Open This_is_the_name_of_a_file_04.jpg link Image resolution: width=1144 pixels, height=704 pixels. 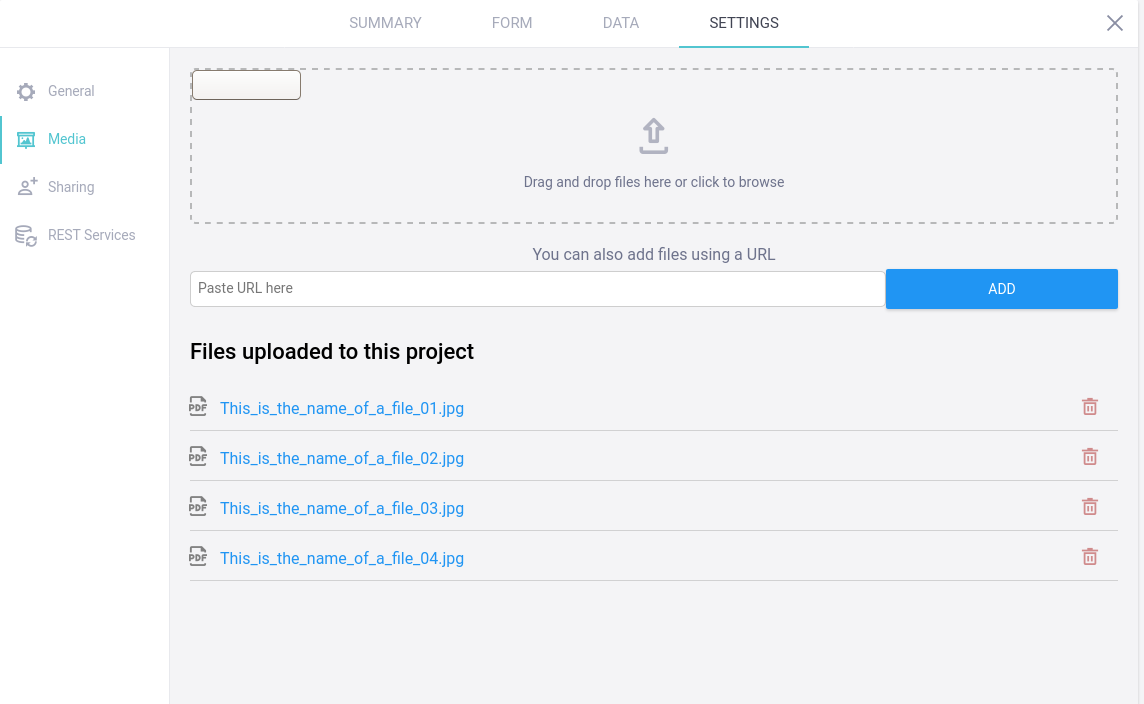pos(342,558)
